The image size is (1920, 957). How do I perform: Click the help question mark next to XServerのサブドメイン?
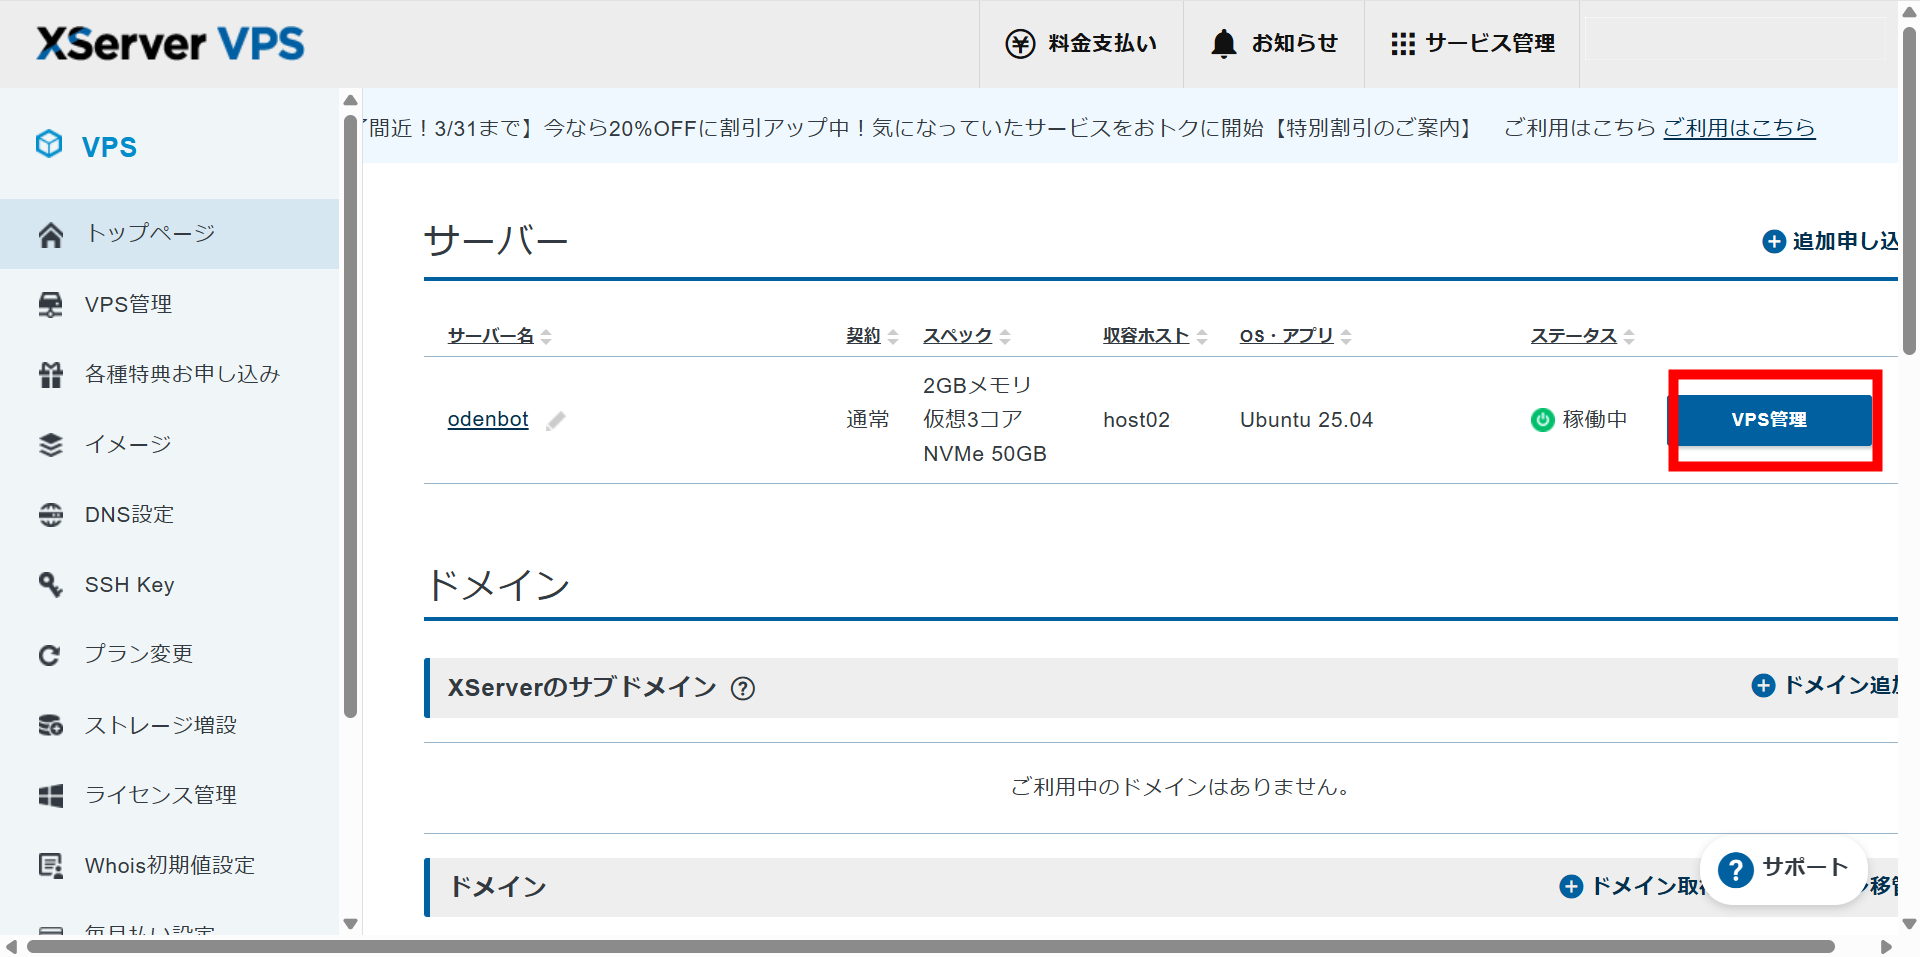tap(742, 688)
